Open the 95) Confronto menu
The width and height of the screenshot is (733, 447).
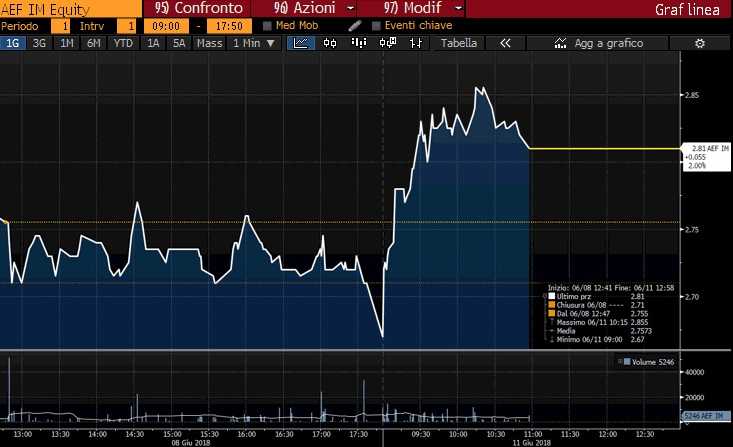199,8
